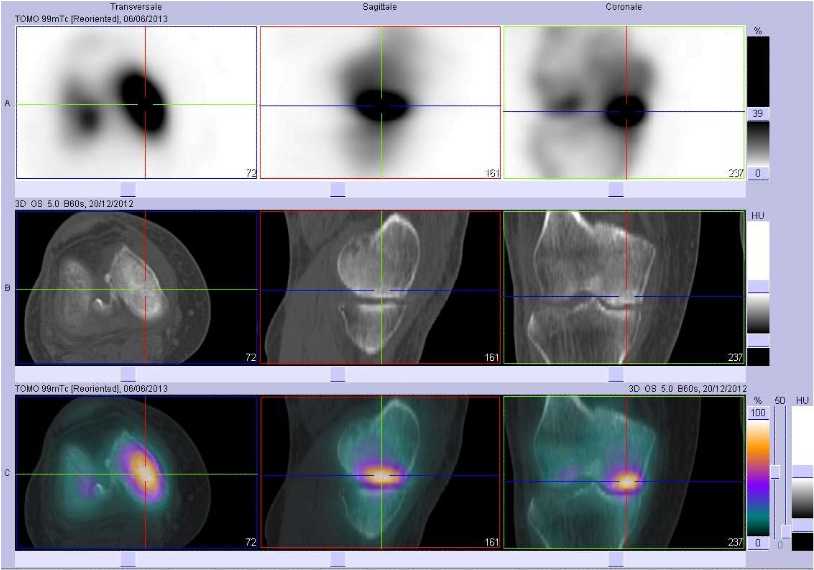Screen dimensions: 814x570
Task: Click the lower handle of the second blend slider
Action: tap(785, 533)
